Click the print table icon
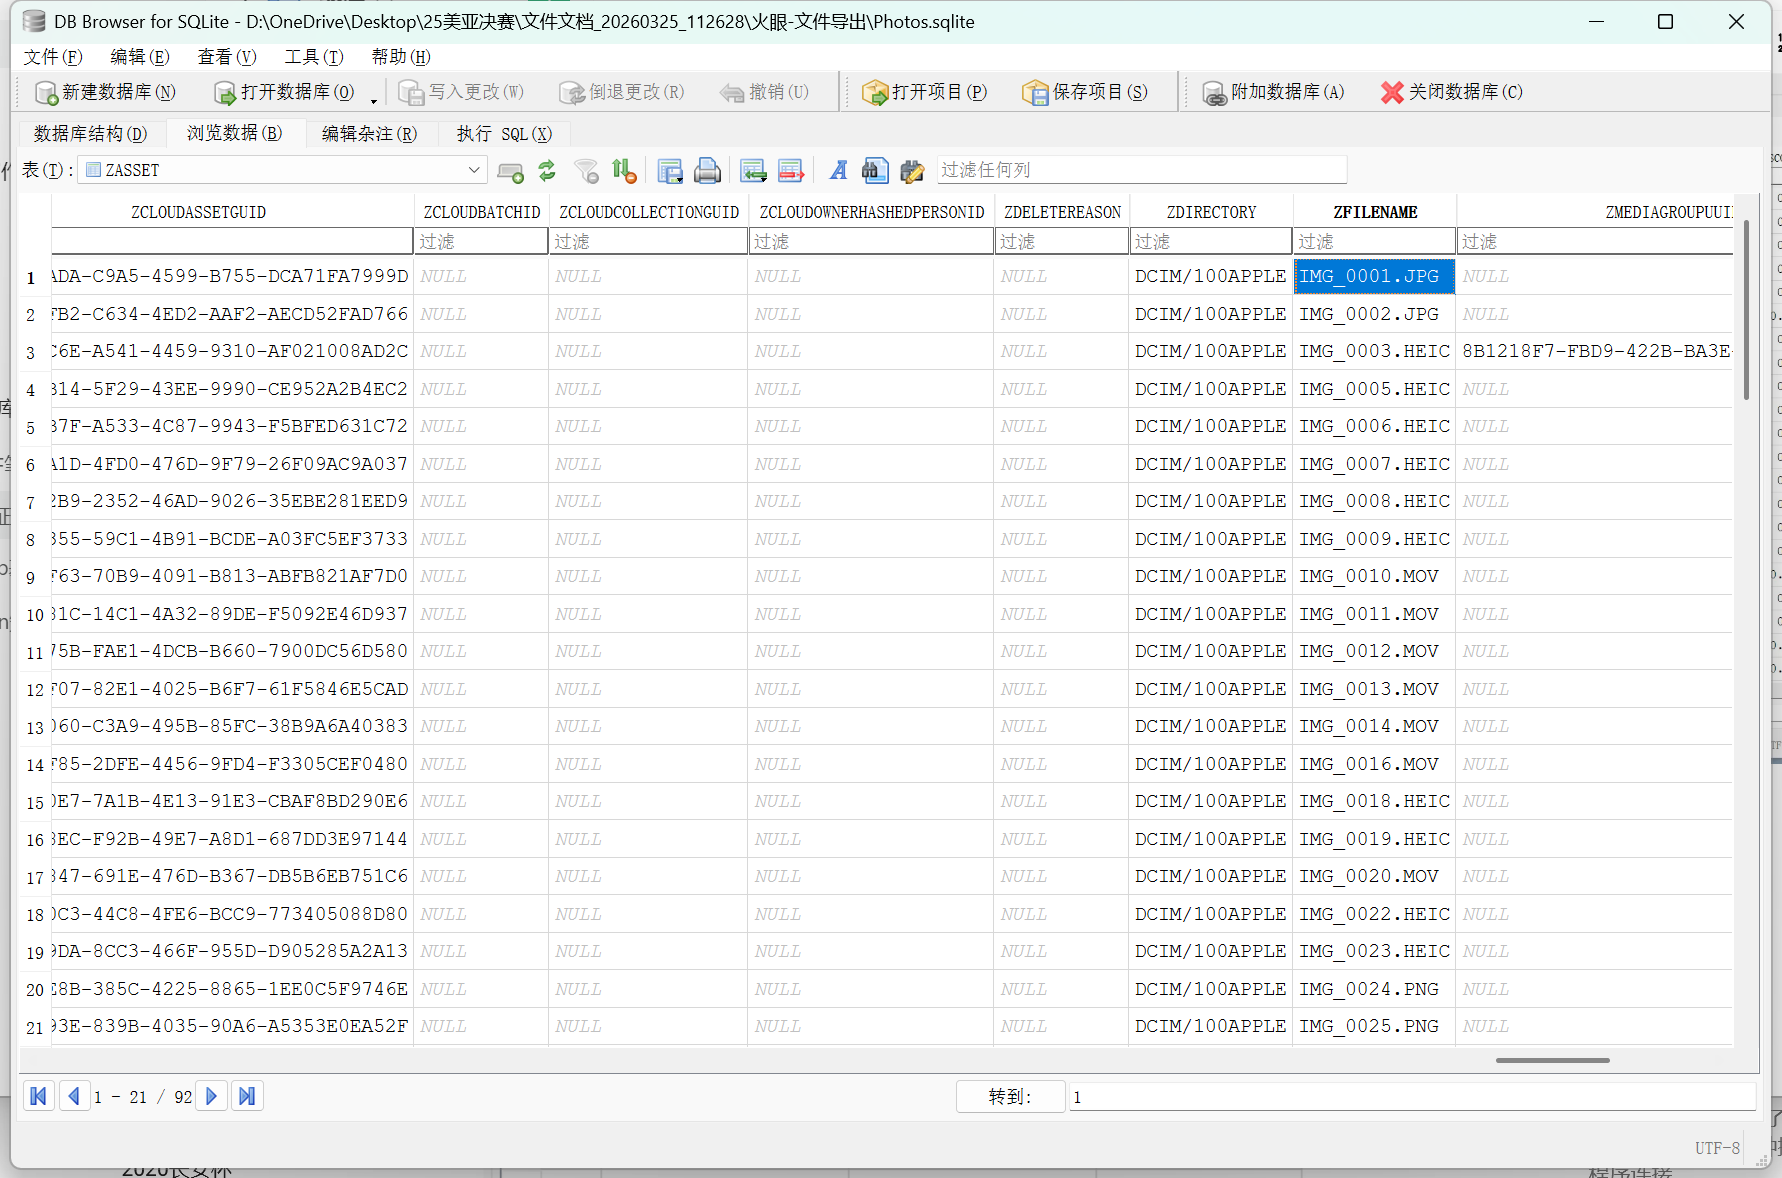The height and width of the screenshot is (1178, 1782). click(x=707, y=171)
